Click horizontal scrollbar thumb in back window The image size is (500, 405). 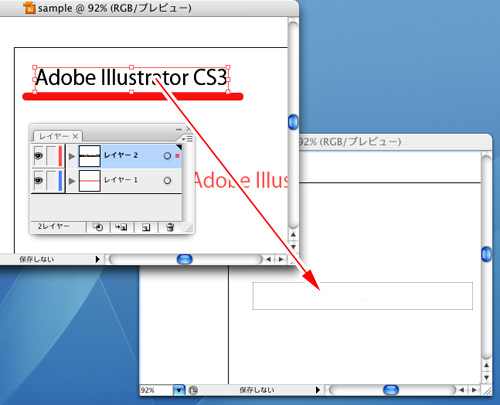point(391,390)
